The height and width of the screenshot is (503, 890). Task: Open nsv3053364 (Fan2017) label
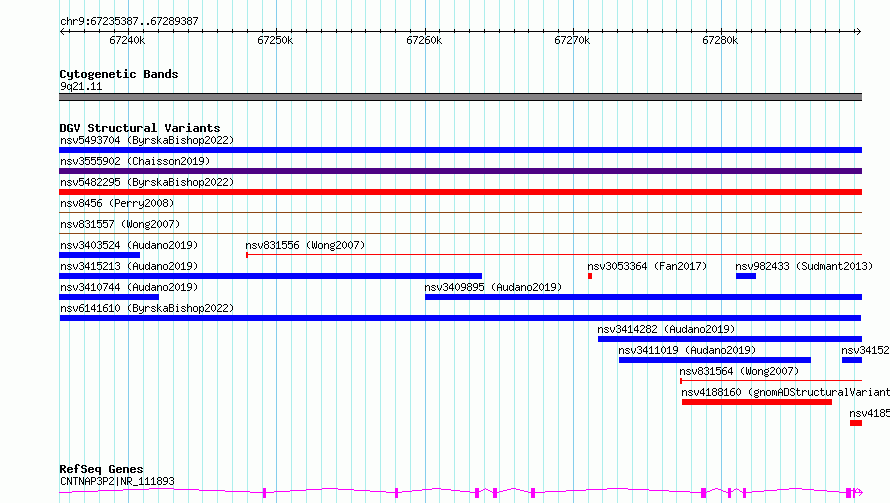pos(647,266)
